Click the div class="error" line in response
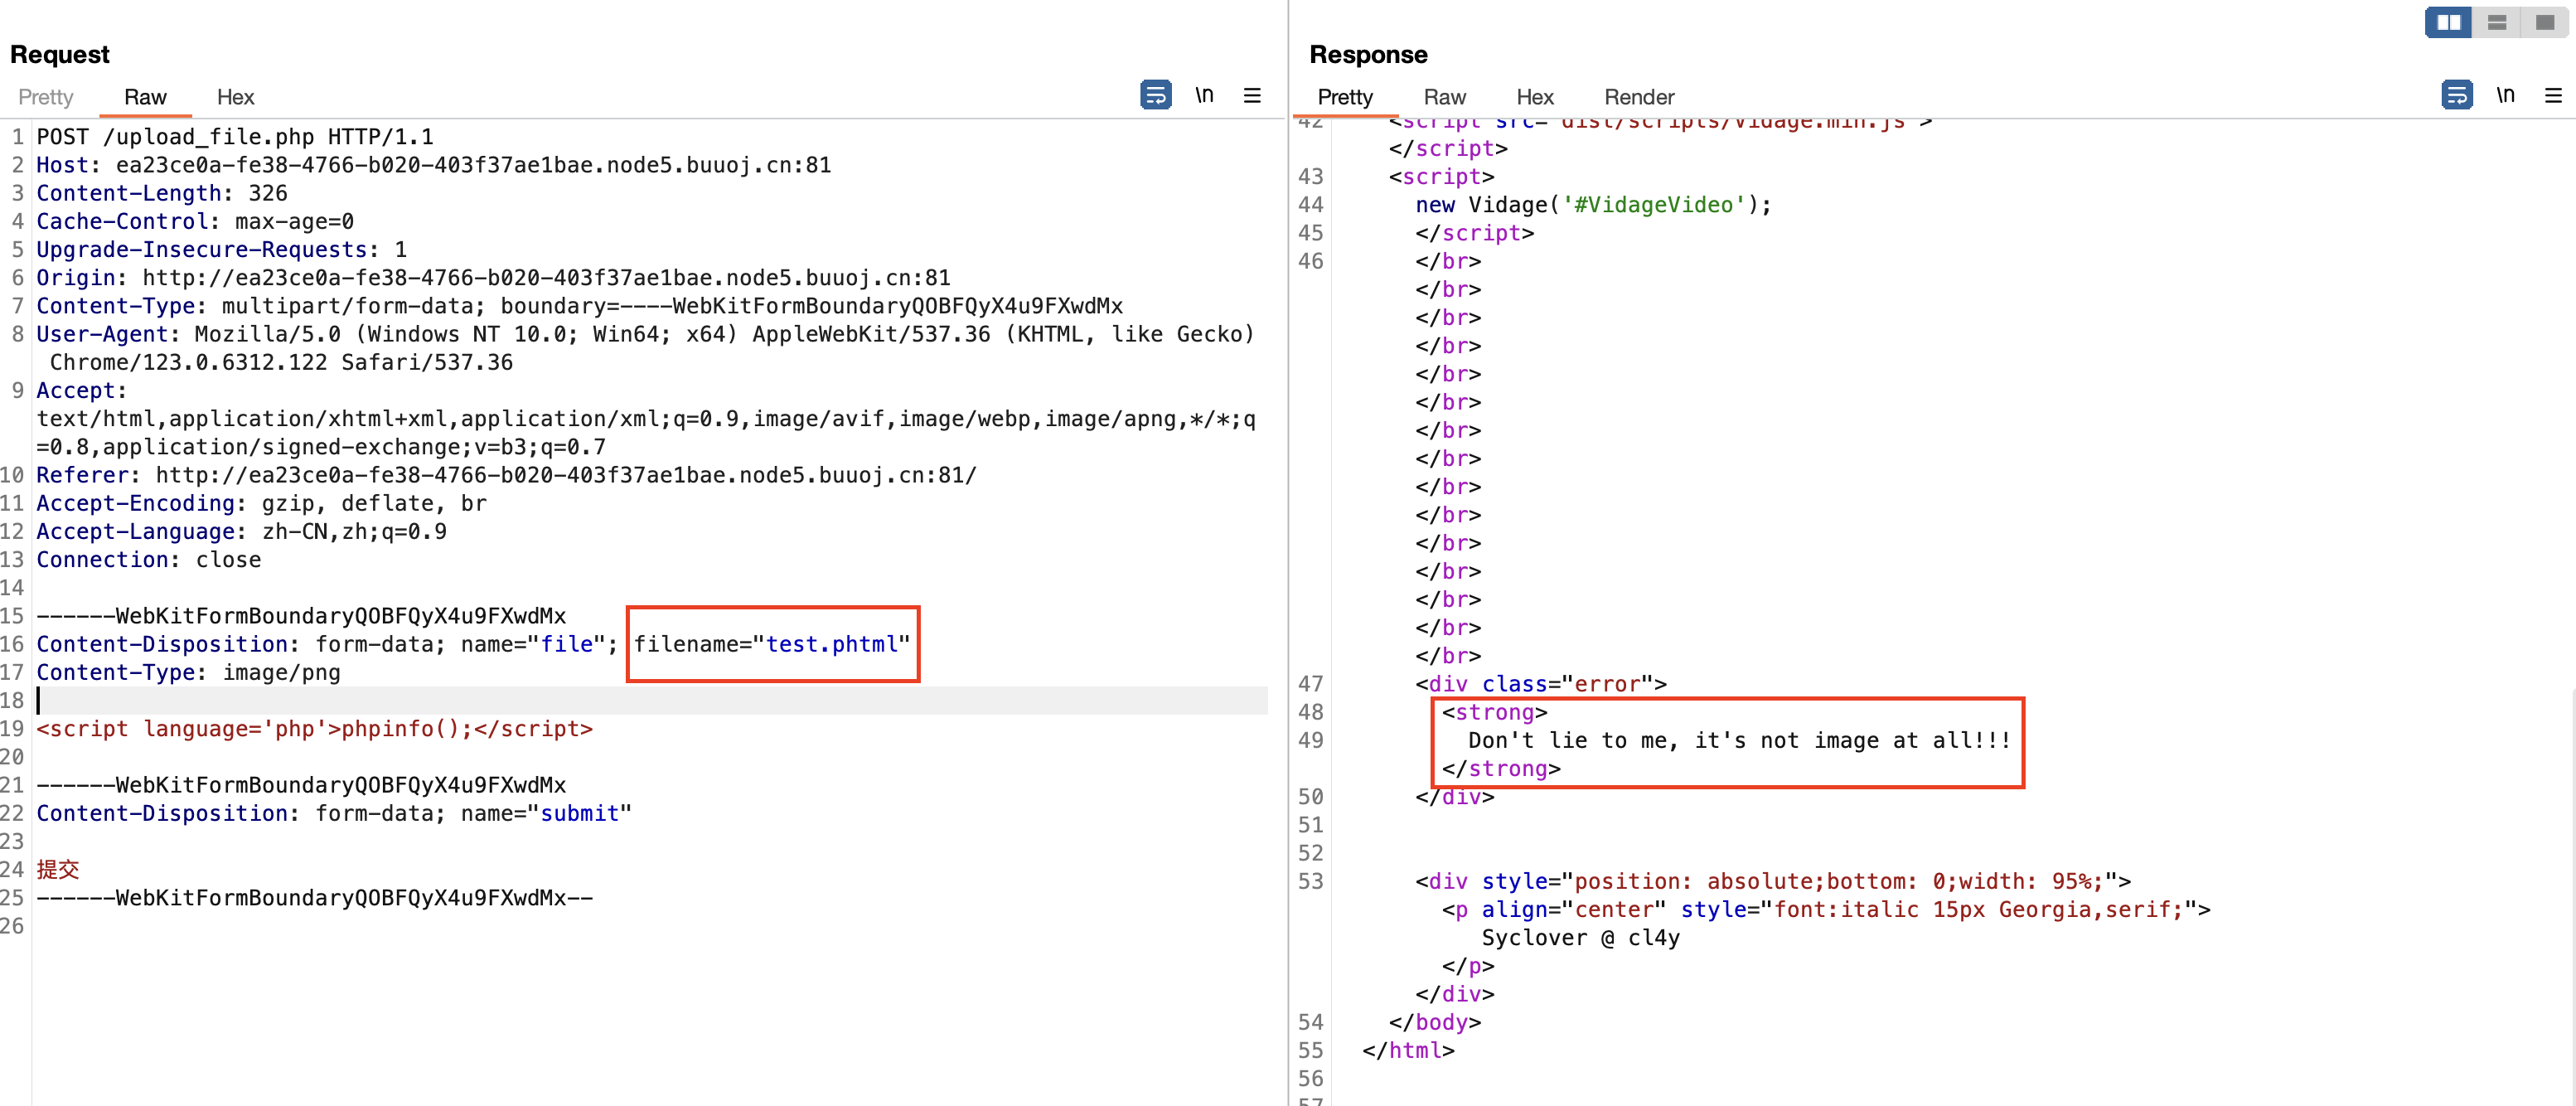Viewport: 2576px width, 1106px height. [1541, 685]
